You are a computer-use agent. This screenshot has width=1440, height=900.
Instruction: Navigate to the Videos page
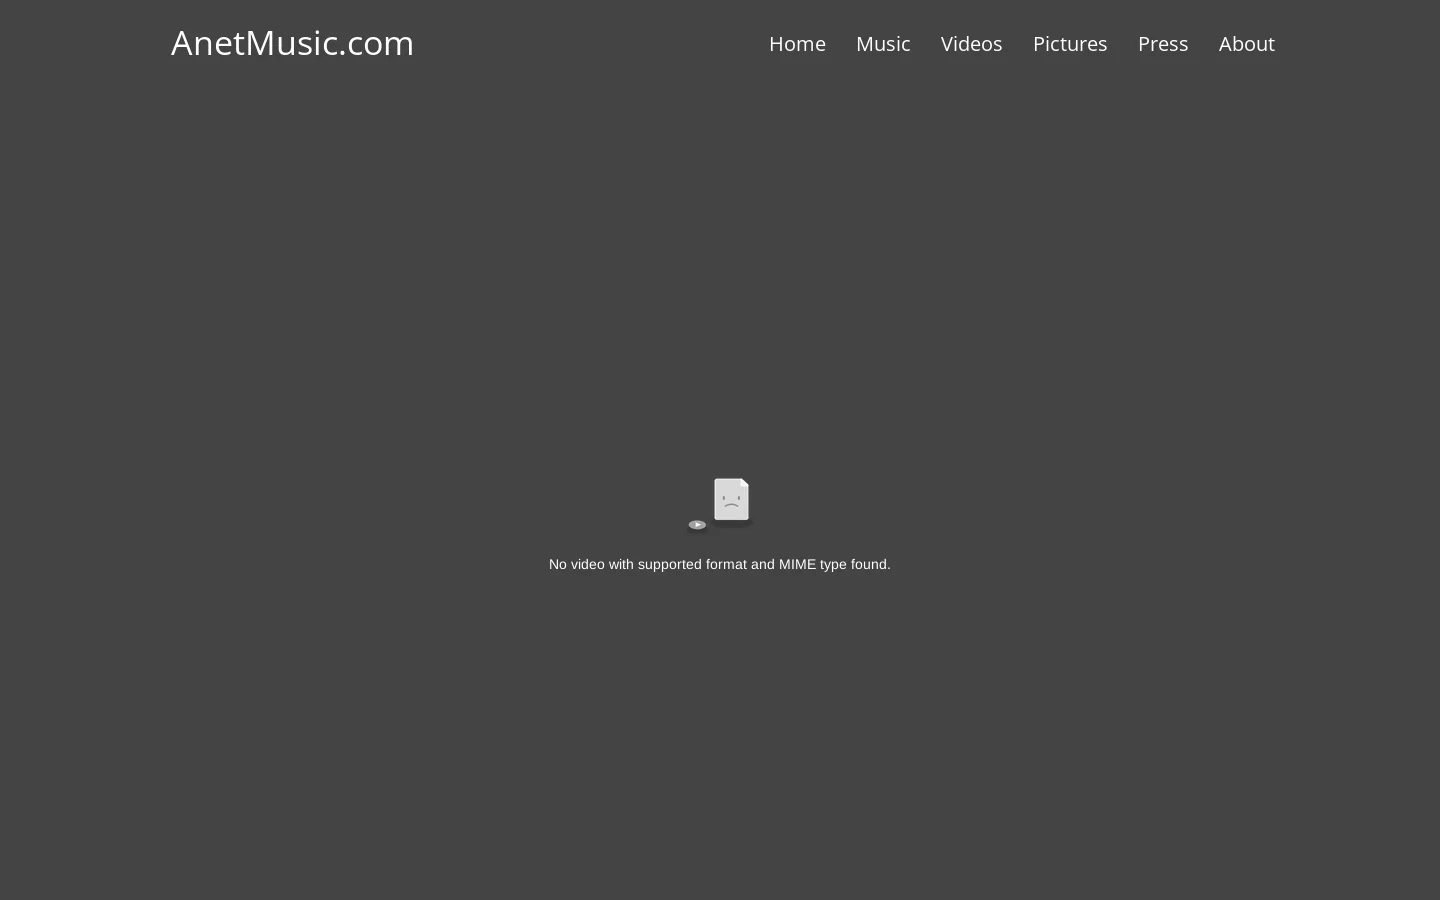pyautogui.click(x=971, y=44)
